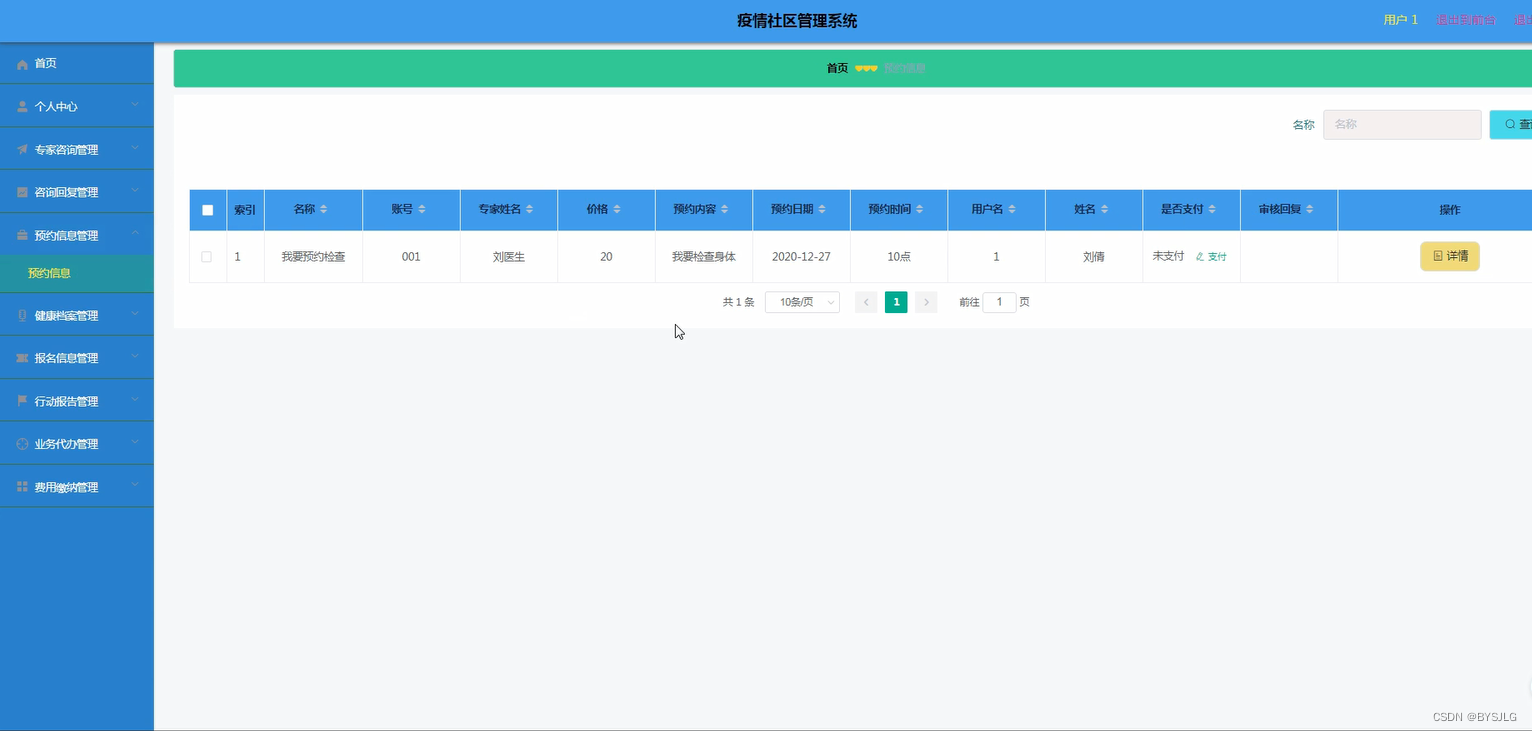
Task: Sort table by 专家姓名 column arrows
Action: pyautogui.click(x=529, y=209)
